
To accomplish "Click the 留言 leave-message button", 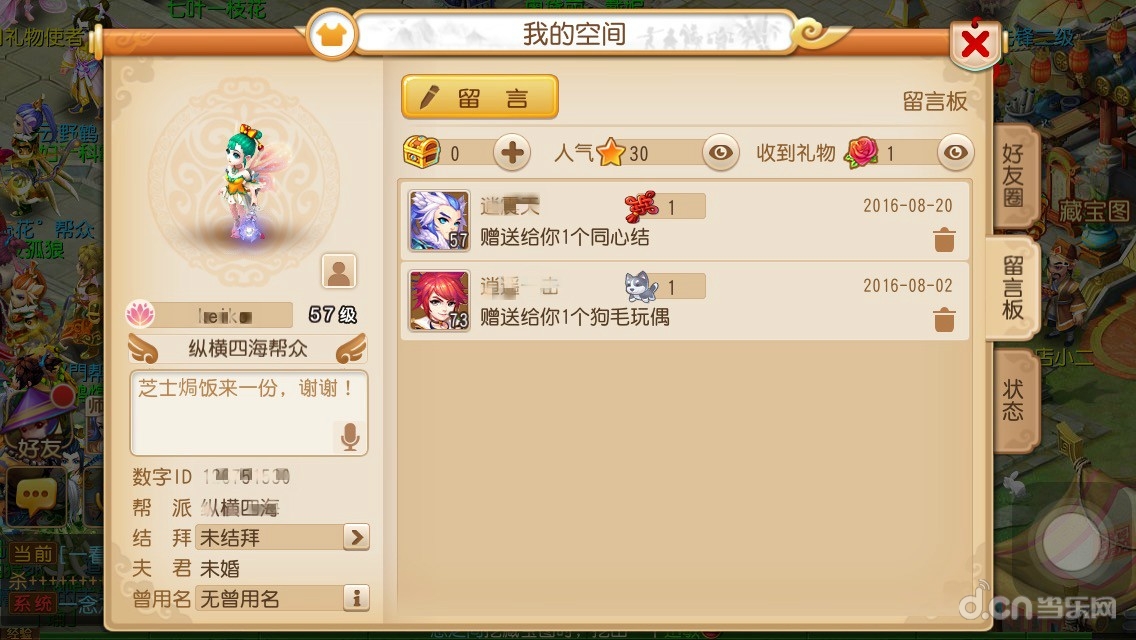I will pos(480,97).
